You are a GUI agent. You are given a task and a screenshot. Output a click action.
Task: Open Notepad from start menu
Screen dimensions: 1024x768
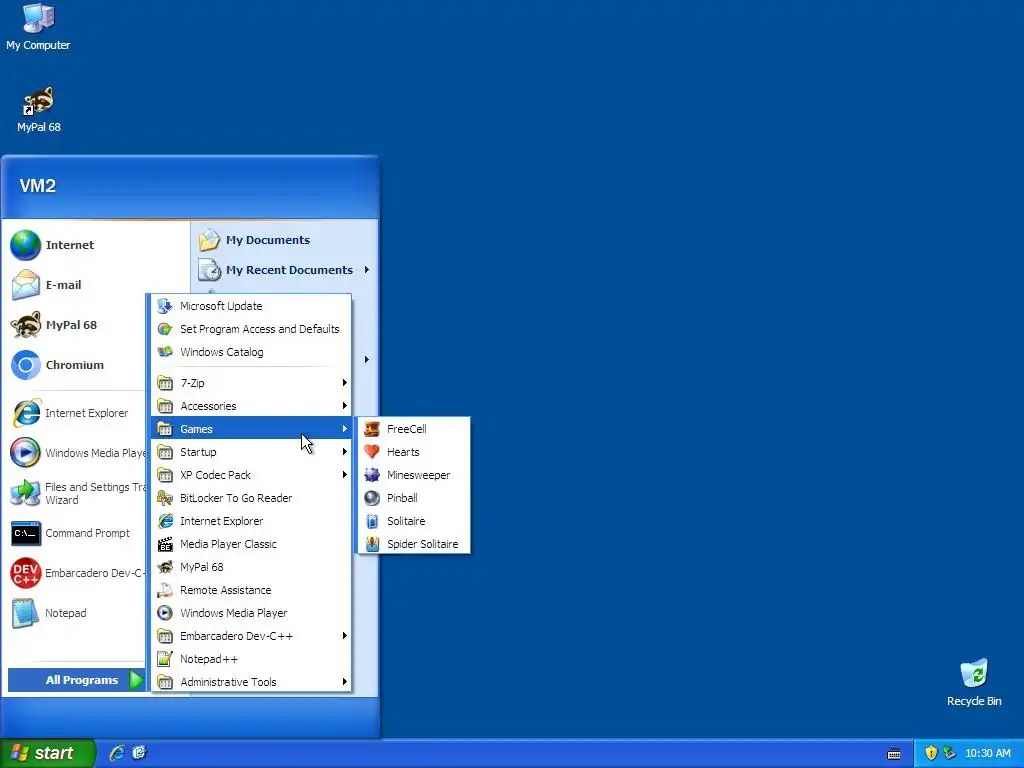pos(76,613)
